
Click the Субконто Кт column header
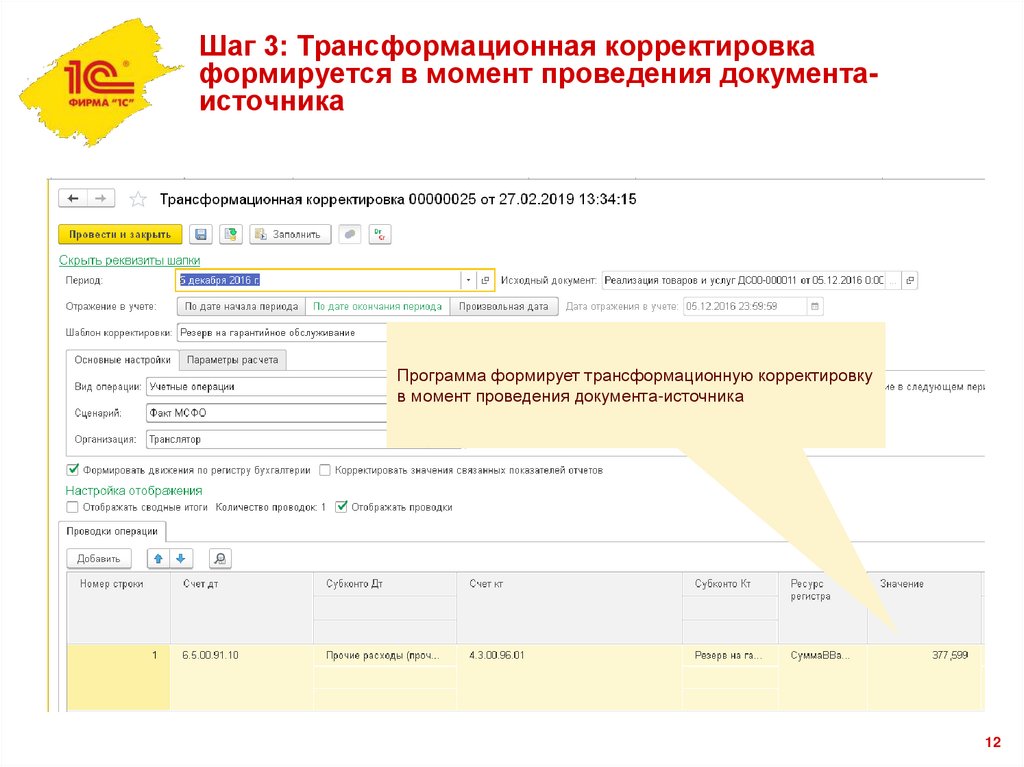coord(730,584)
